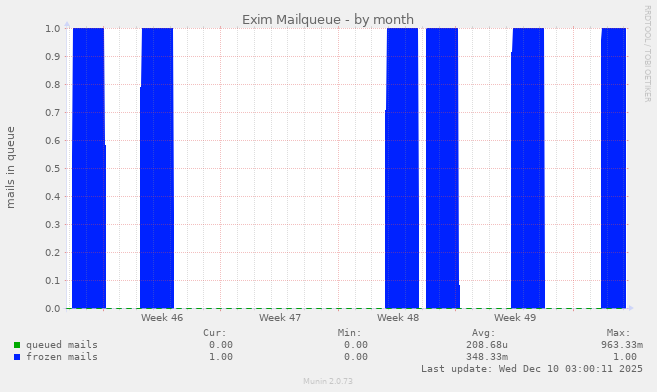Click the "0.3" y-axis tick label
Viewport: 657px width, 392px height.
[53, 224]
